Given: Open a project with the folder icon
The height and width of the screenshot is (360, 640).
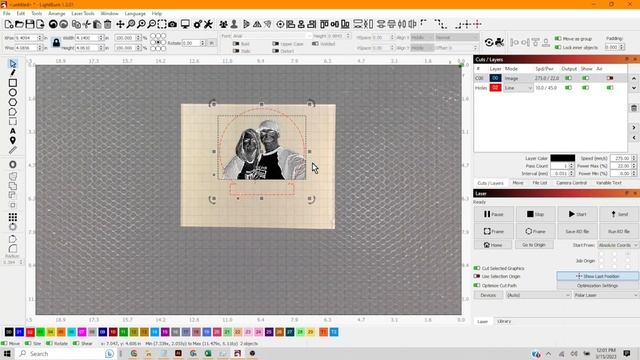Looking at the screenshot, I should (x=19, y=24).
